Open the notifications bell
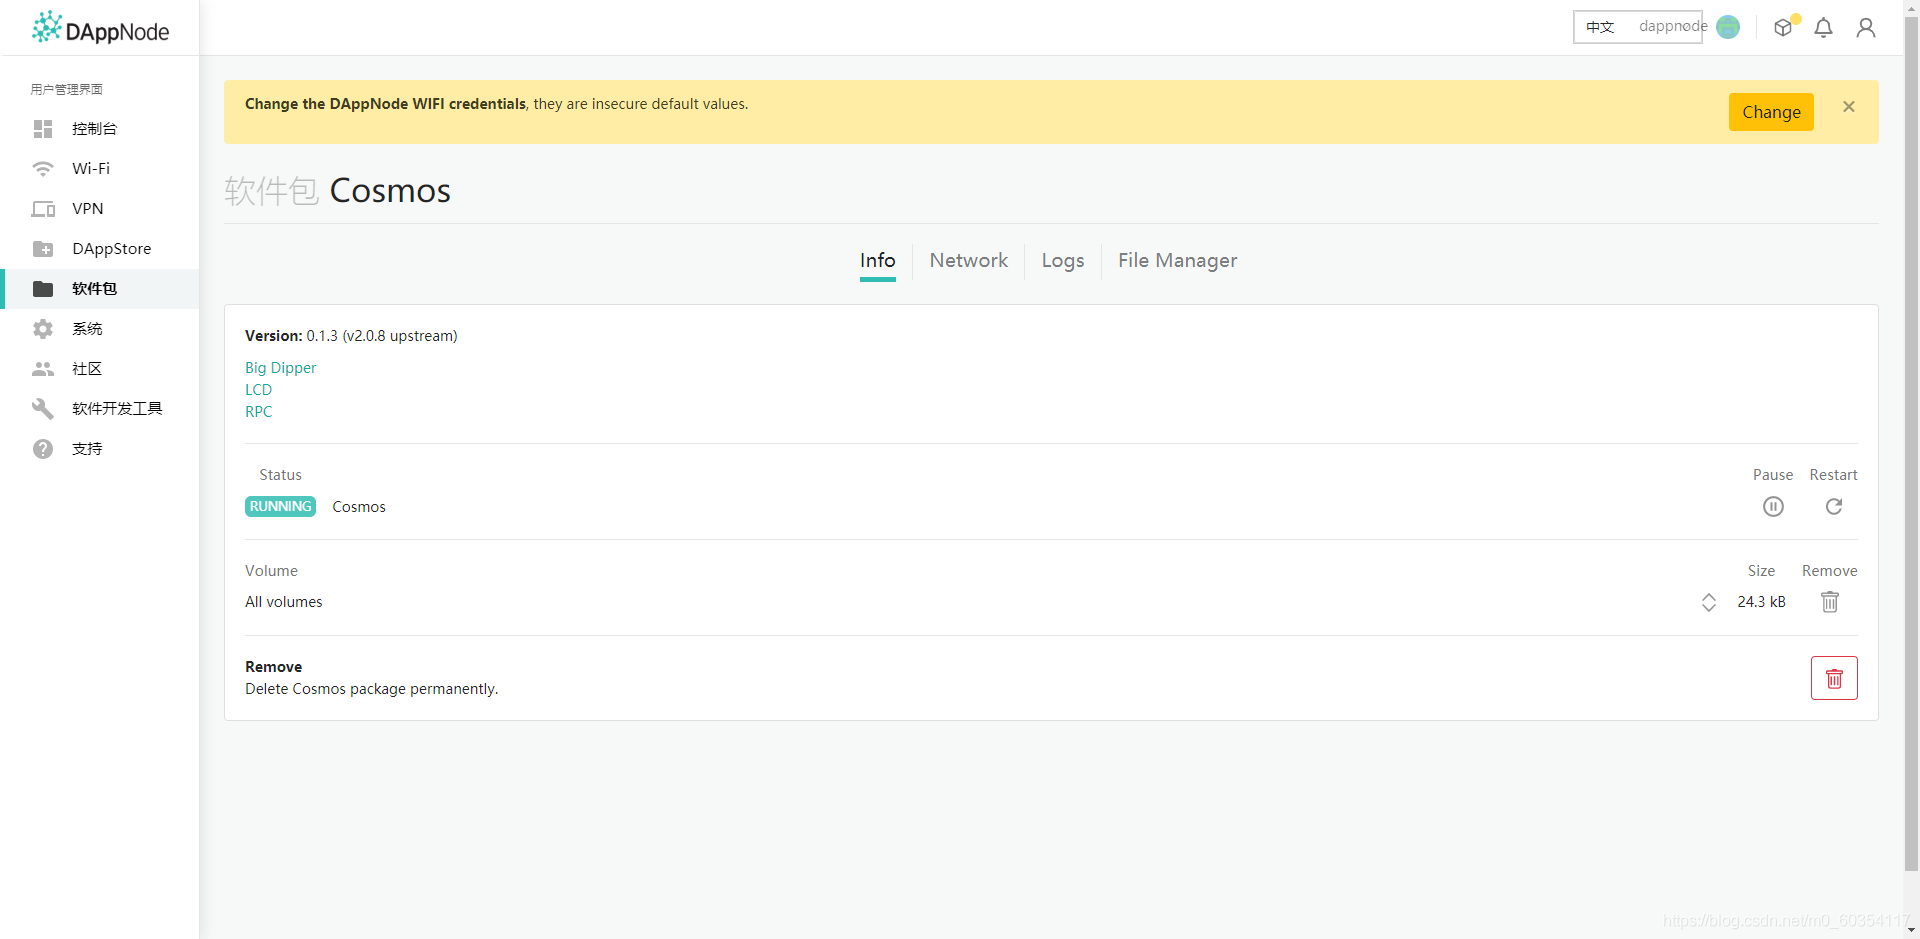The width and height of the screenshot is (1920, 939). coord(1824,28)
